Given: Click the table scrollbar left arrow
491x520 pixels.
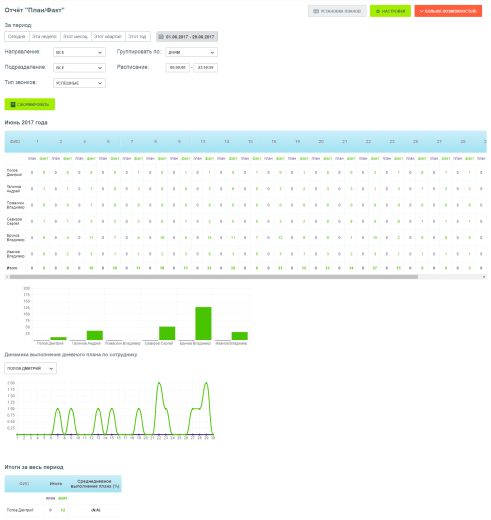Looking at the screenshot, I should [x=7, y=277].
